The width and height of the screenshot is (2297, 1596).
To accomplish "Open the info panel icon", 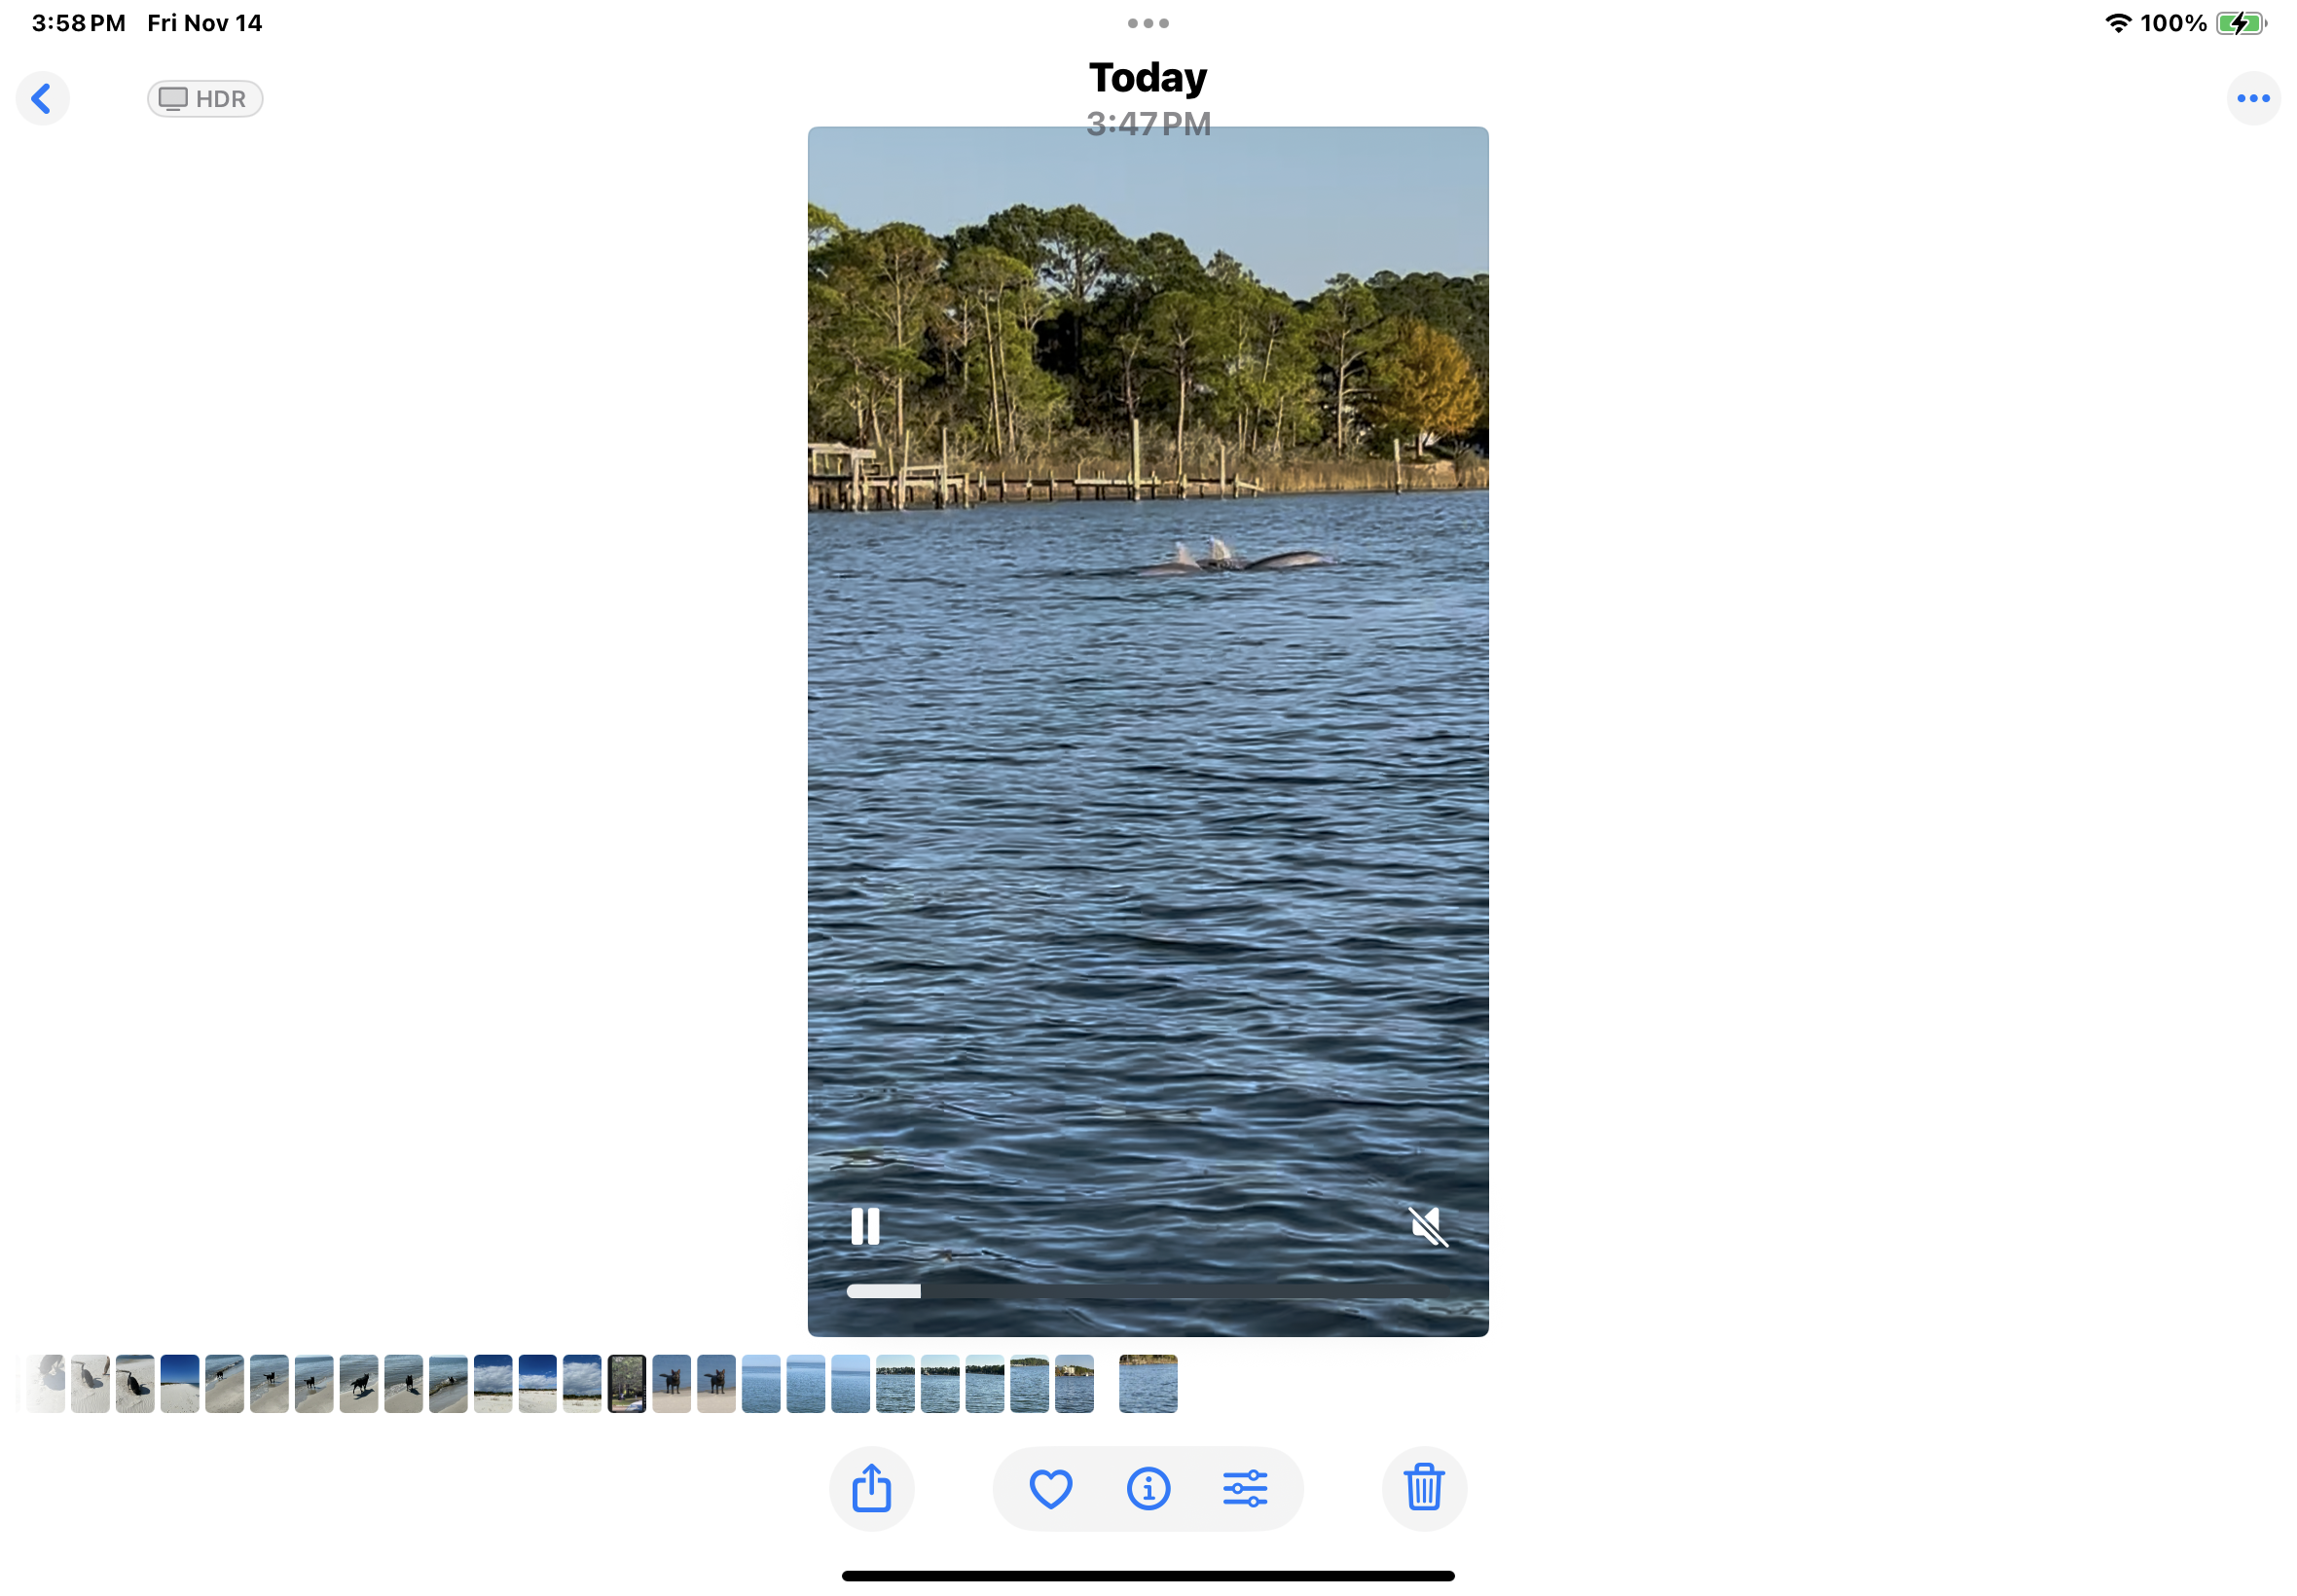I will pyautogui.click(x=1148, y=1488).
